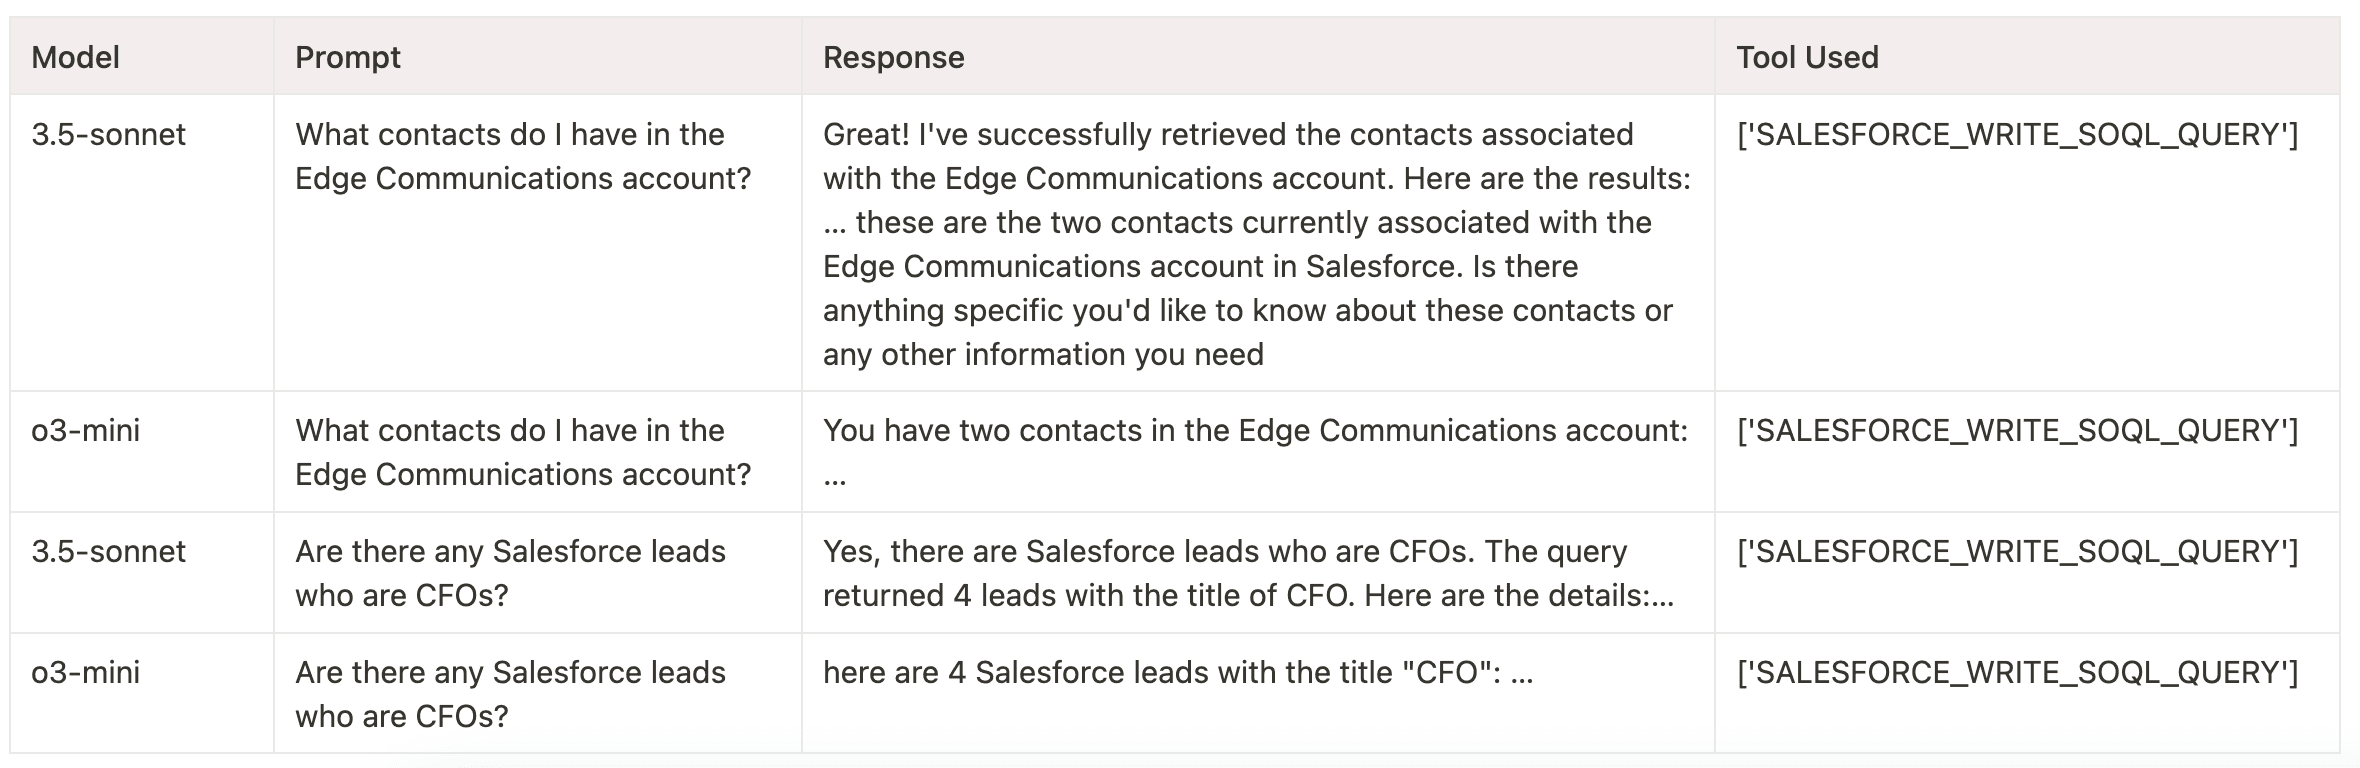Click the response "here are 4 Salesforce leads..."
This screenshot has width=2360, height=768.
pos(1177,672)
